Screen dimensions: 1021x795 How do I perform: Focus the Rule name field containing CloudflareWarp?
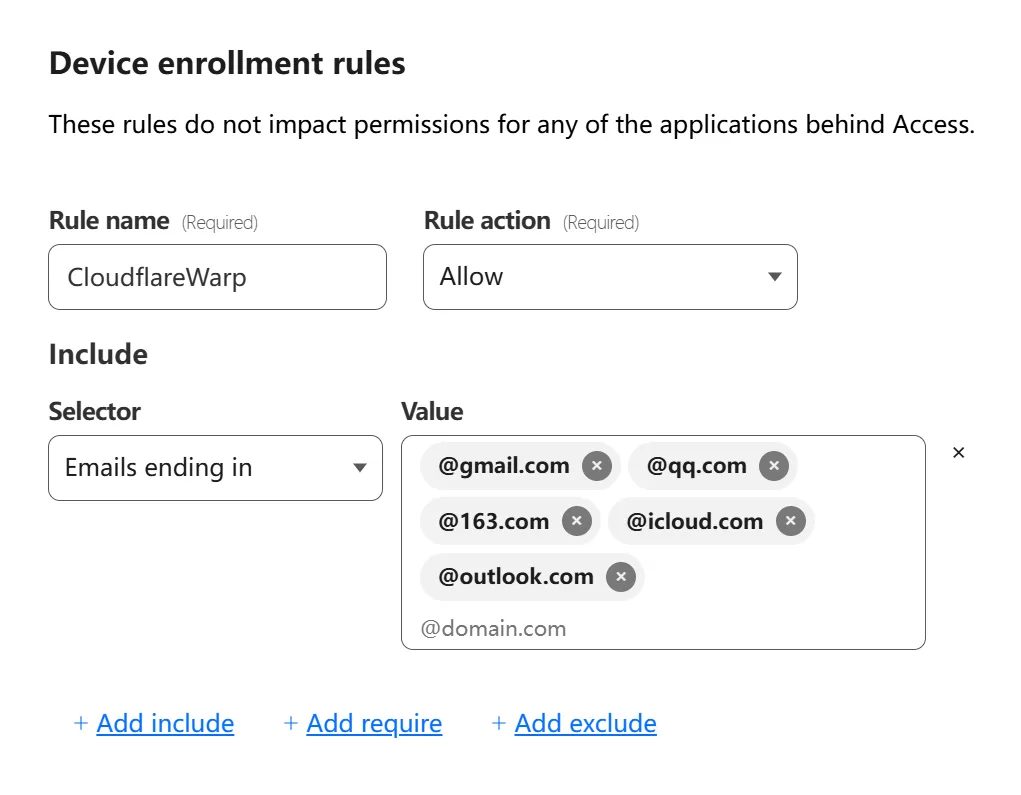click(x=217, y=277)
